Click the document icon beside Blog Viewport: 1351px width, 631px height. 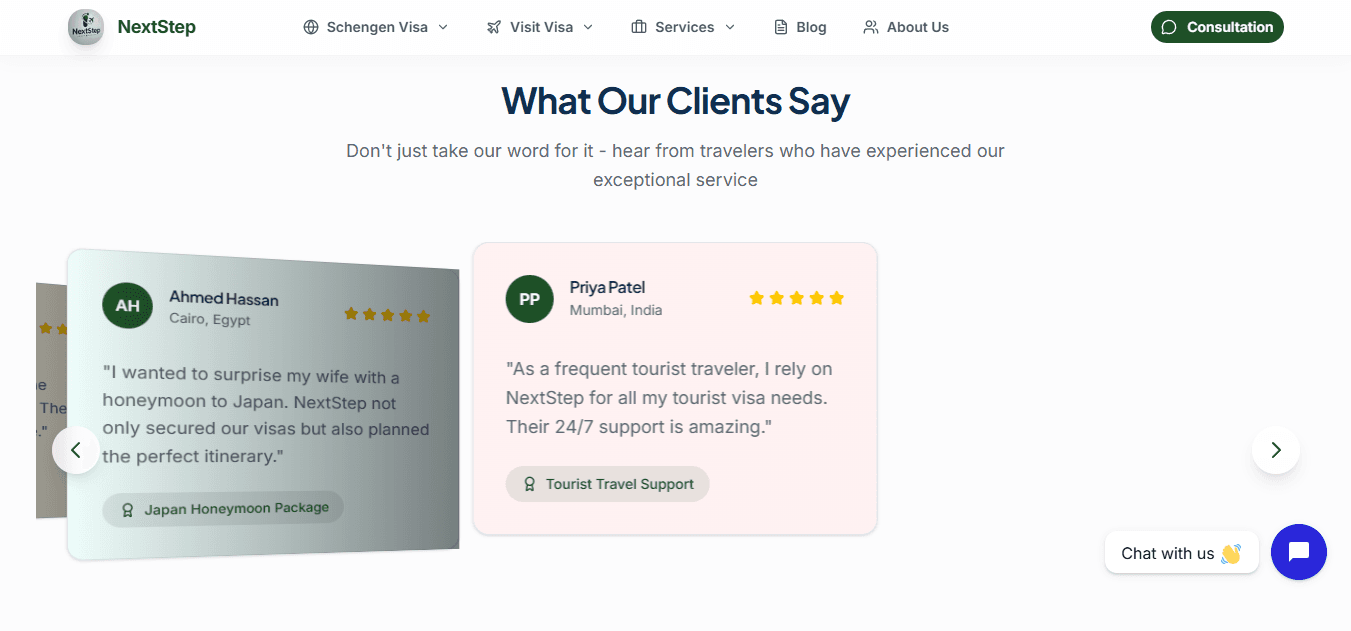pos(781,27)
